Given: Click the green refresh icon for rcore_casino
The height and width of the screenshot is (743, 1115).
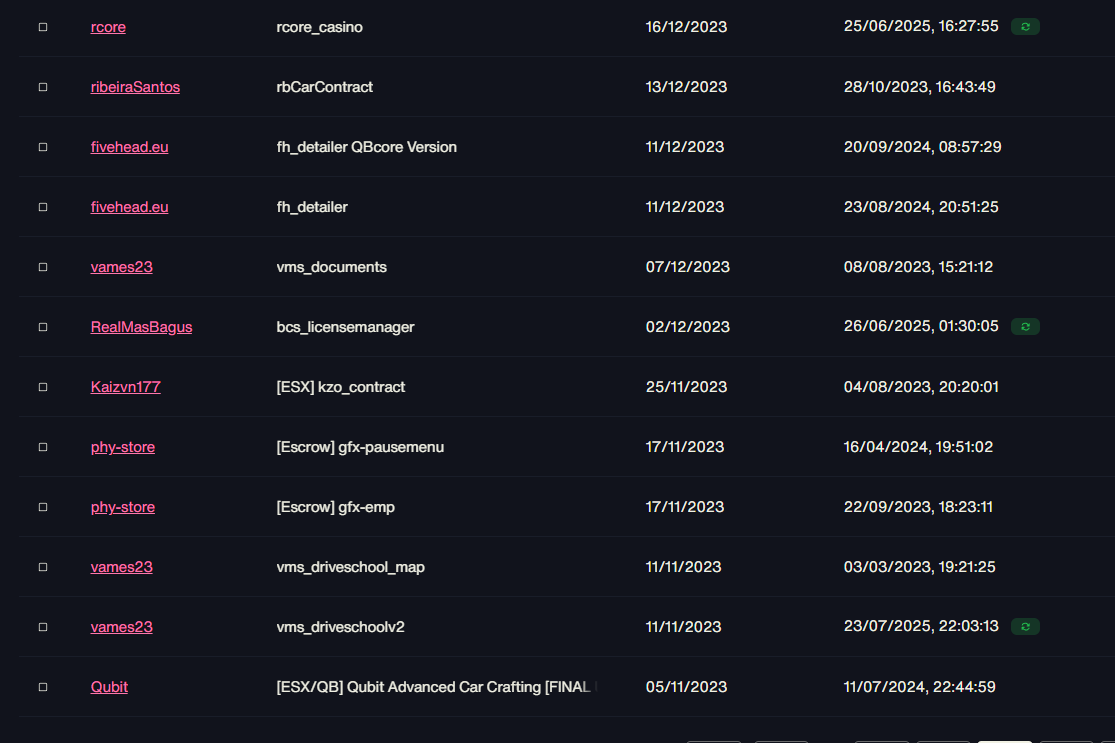Looking at the screenshot, I should 1025,27.
